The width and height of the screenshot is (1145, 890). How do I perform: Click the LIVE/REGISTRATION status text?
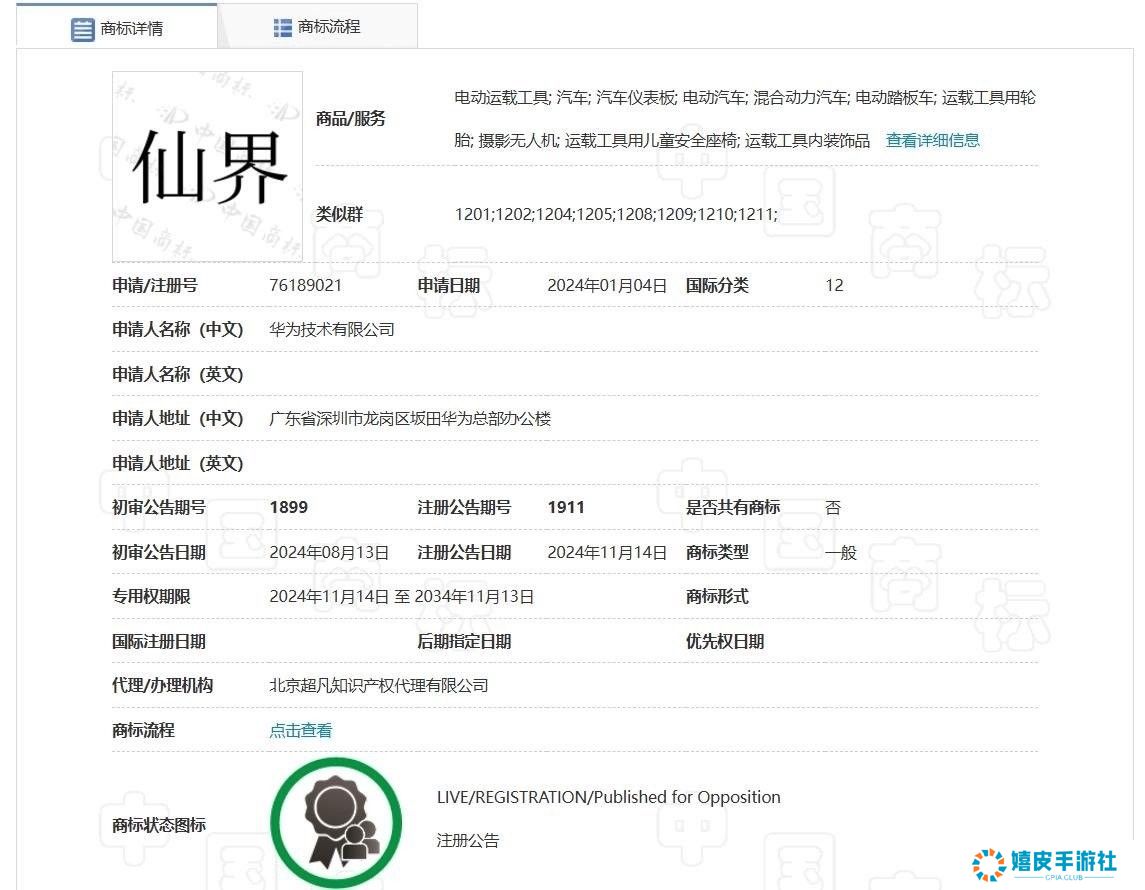[608, 797]
